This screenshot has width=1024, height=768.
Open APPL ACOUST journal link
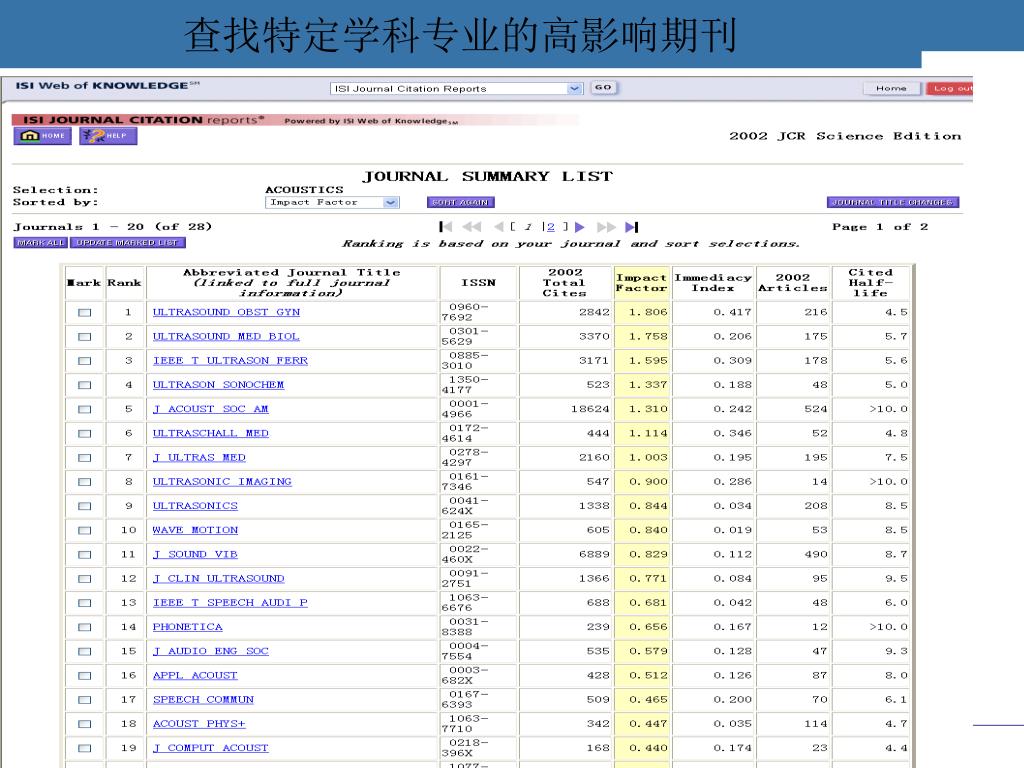(x=195, y=675)
